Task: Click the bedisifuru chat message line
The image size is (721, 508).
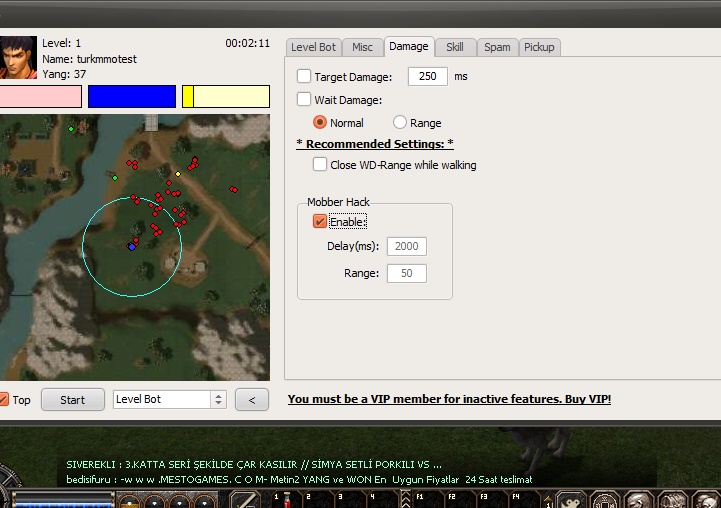Action: pyautogui.click(x=299, y=479)
